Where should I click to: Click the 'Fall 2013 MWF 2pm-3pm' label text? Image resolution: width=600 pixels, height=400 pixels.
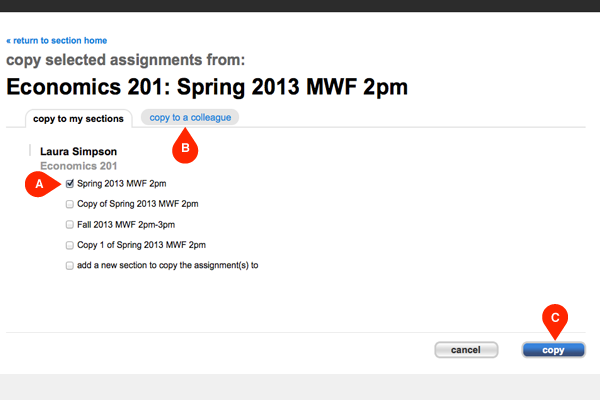[x=127, y=225]
